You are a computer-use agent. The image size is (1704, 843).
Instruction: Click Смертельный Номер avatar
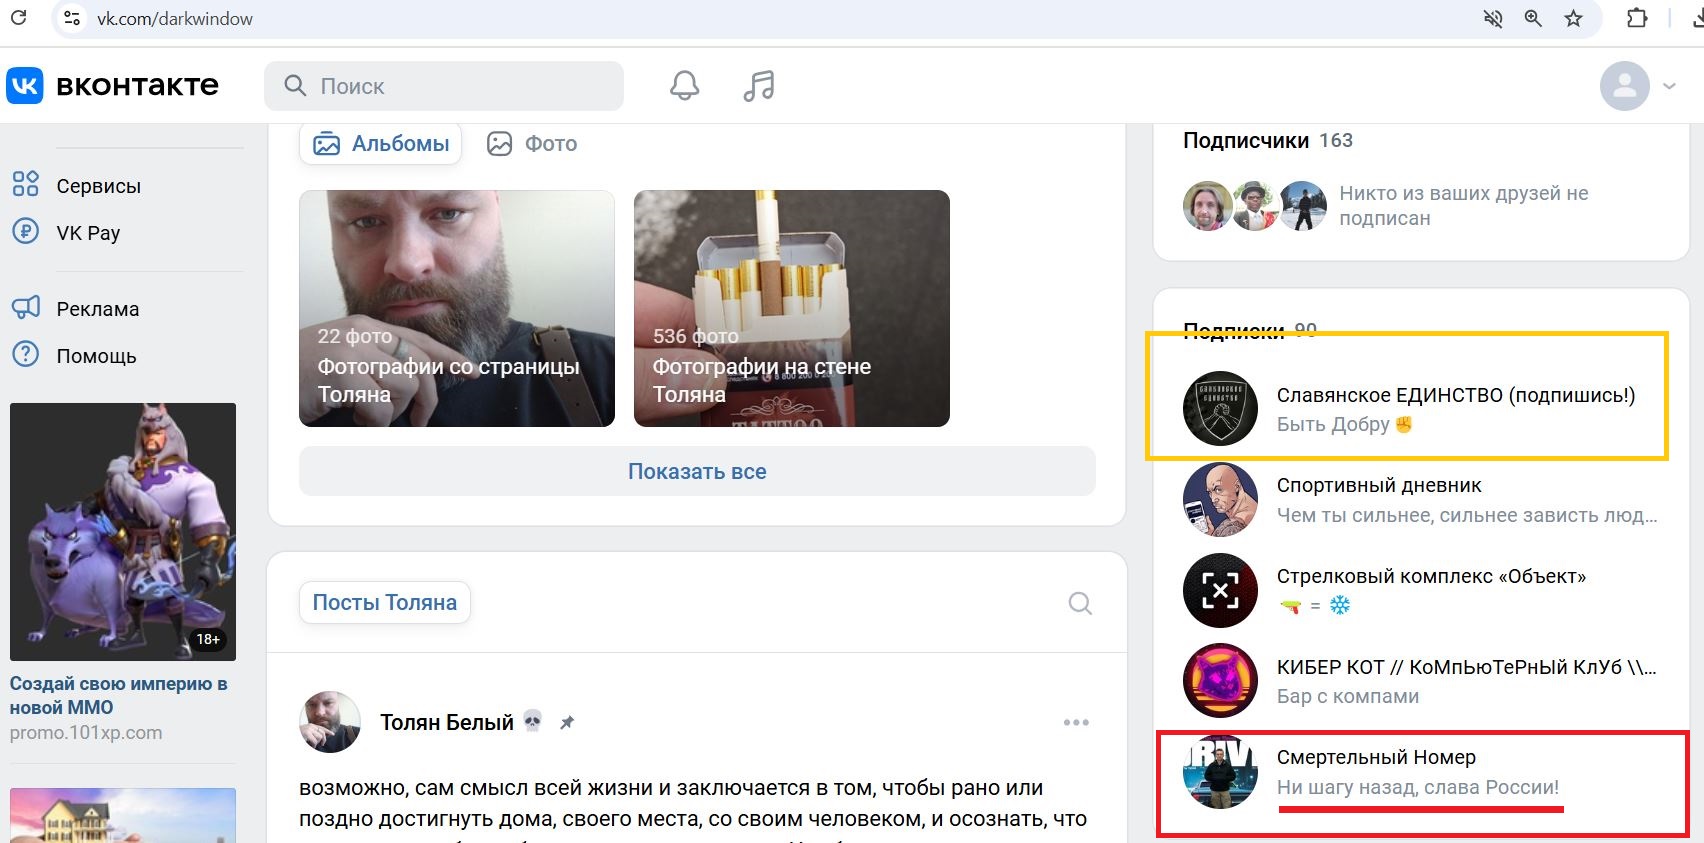[x=1220, y=771]
